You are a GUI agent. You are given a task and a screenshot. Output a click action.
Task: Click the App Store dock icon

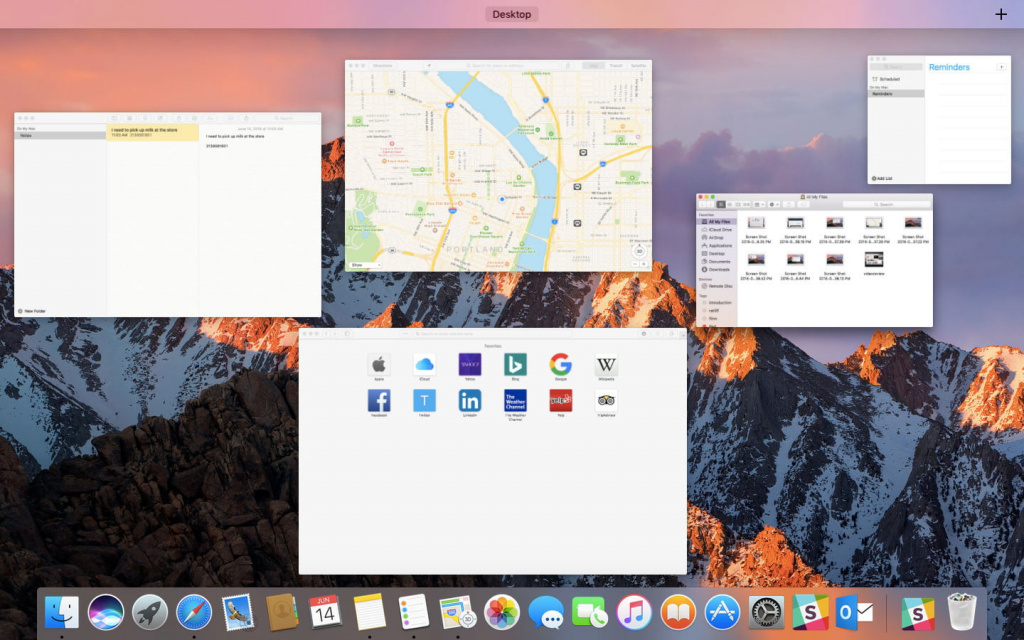pyautogui.click(x=722, y=611)
